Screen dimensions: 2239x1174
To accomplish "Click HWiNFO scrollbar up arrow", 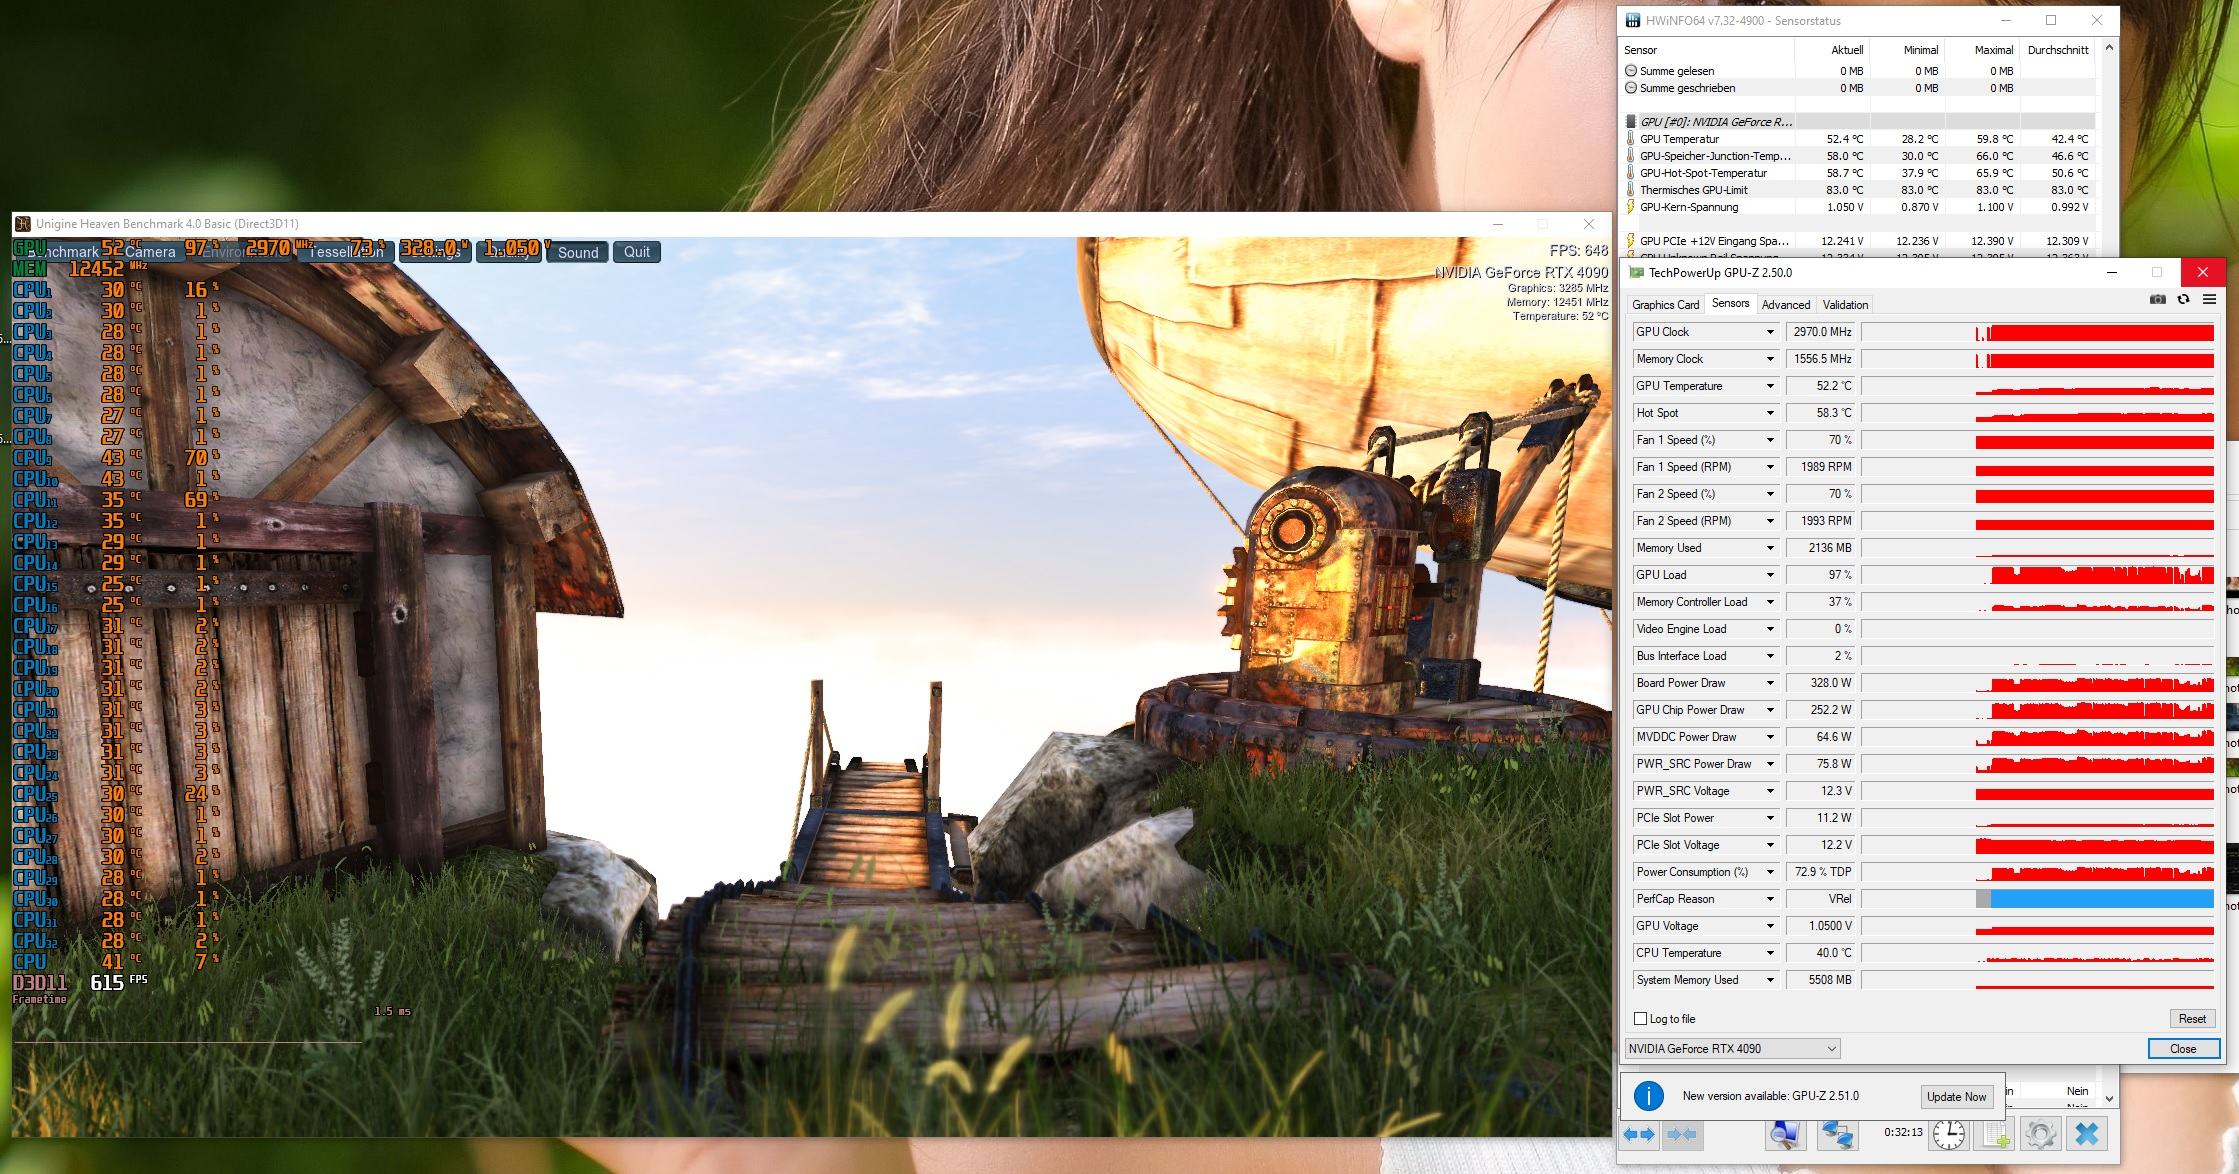I will click(x=2110, y=48).
